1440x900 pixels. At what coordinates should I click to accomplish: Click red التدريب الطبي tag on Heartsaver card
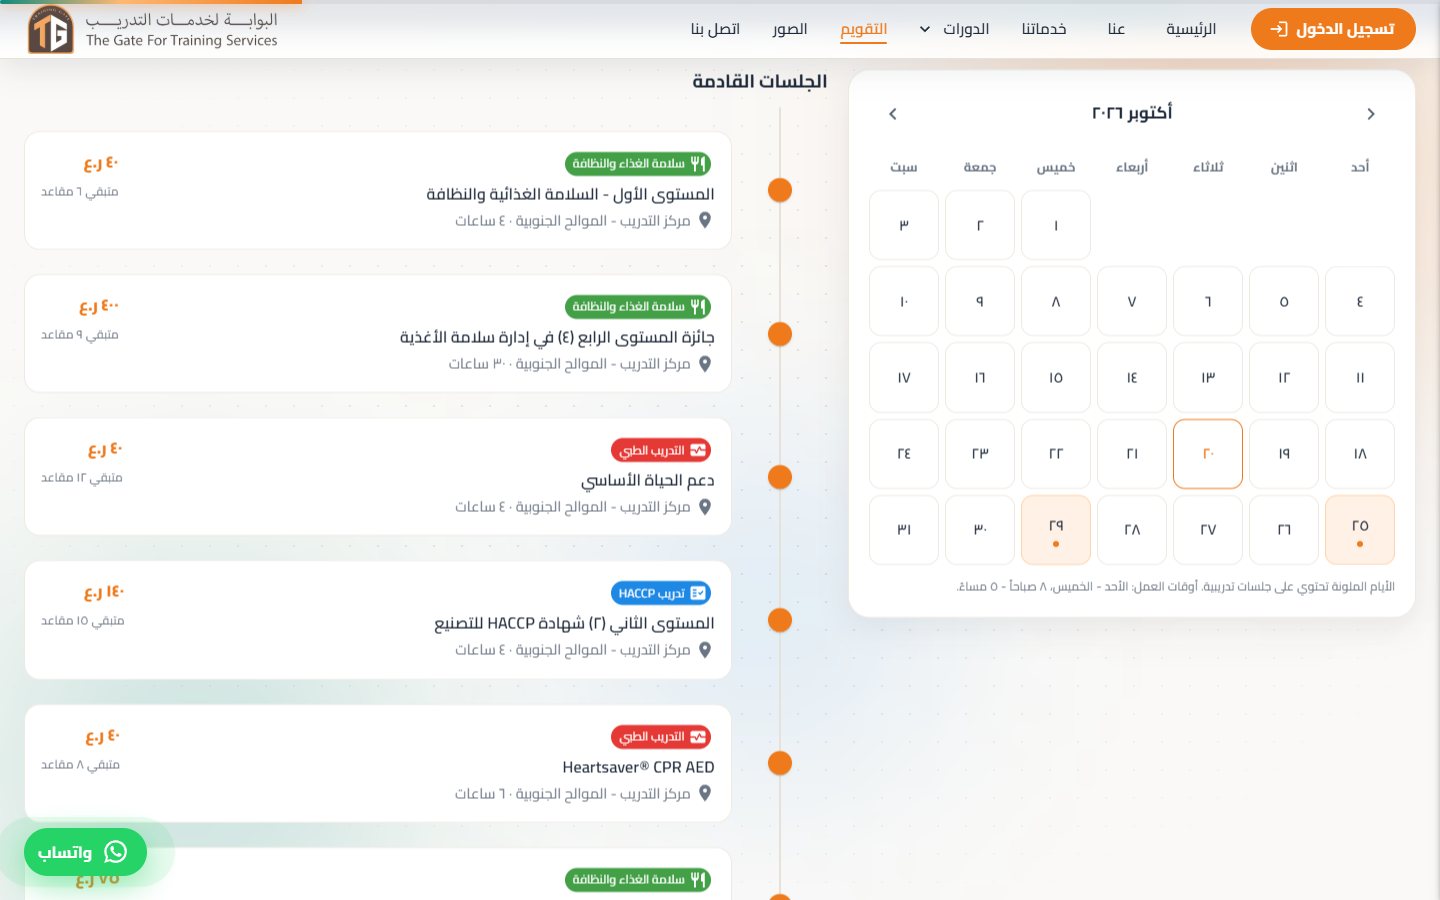tap(661, 737)
